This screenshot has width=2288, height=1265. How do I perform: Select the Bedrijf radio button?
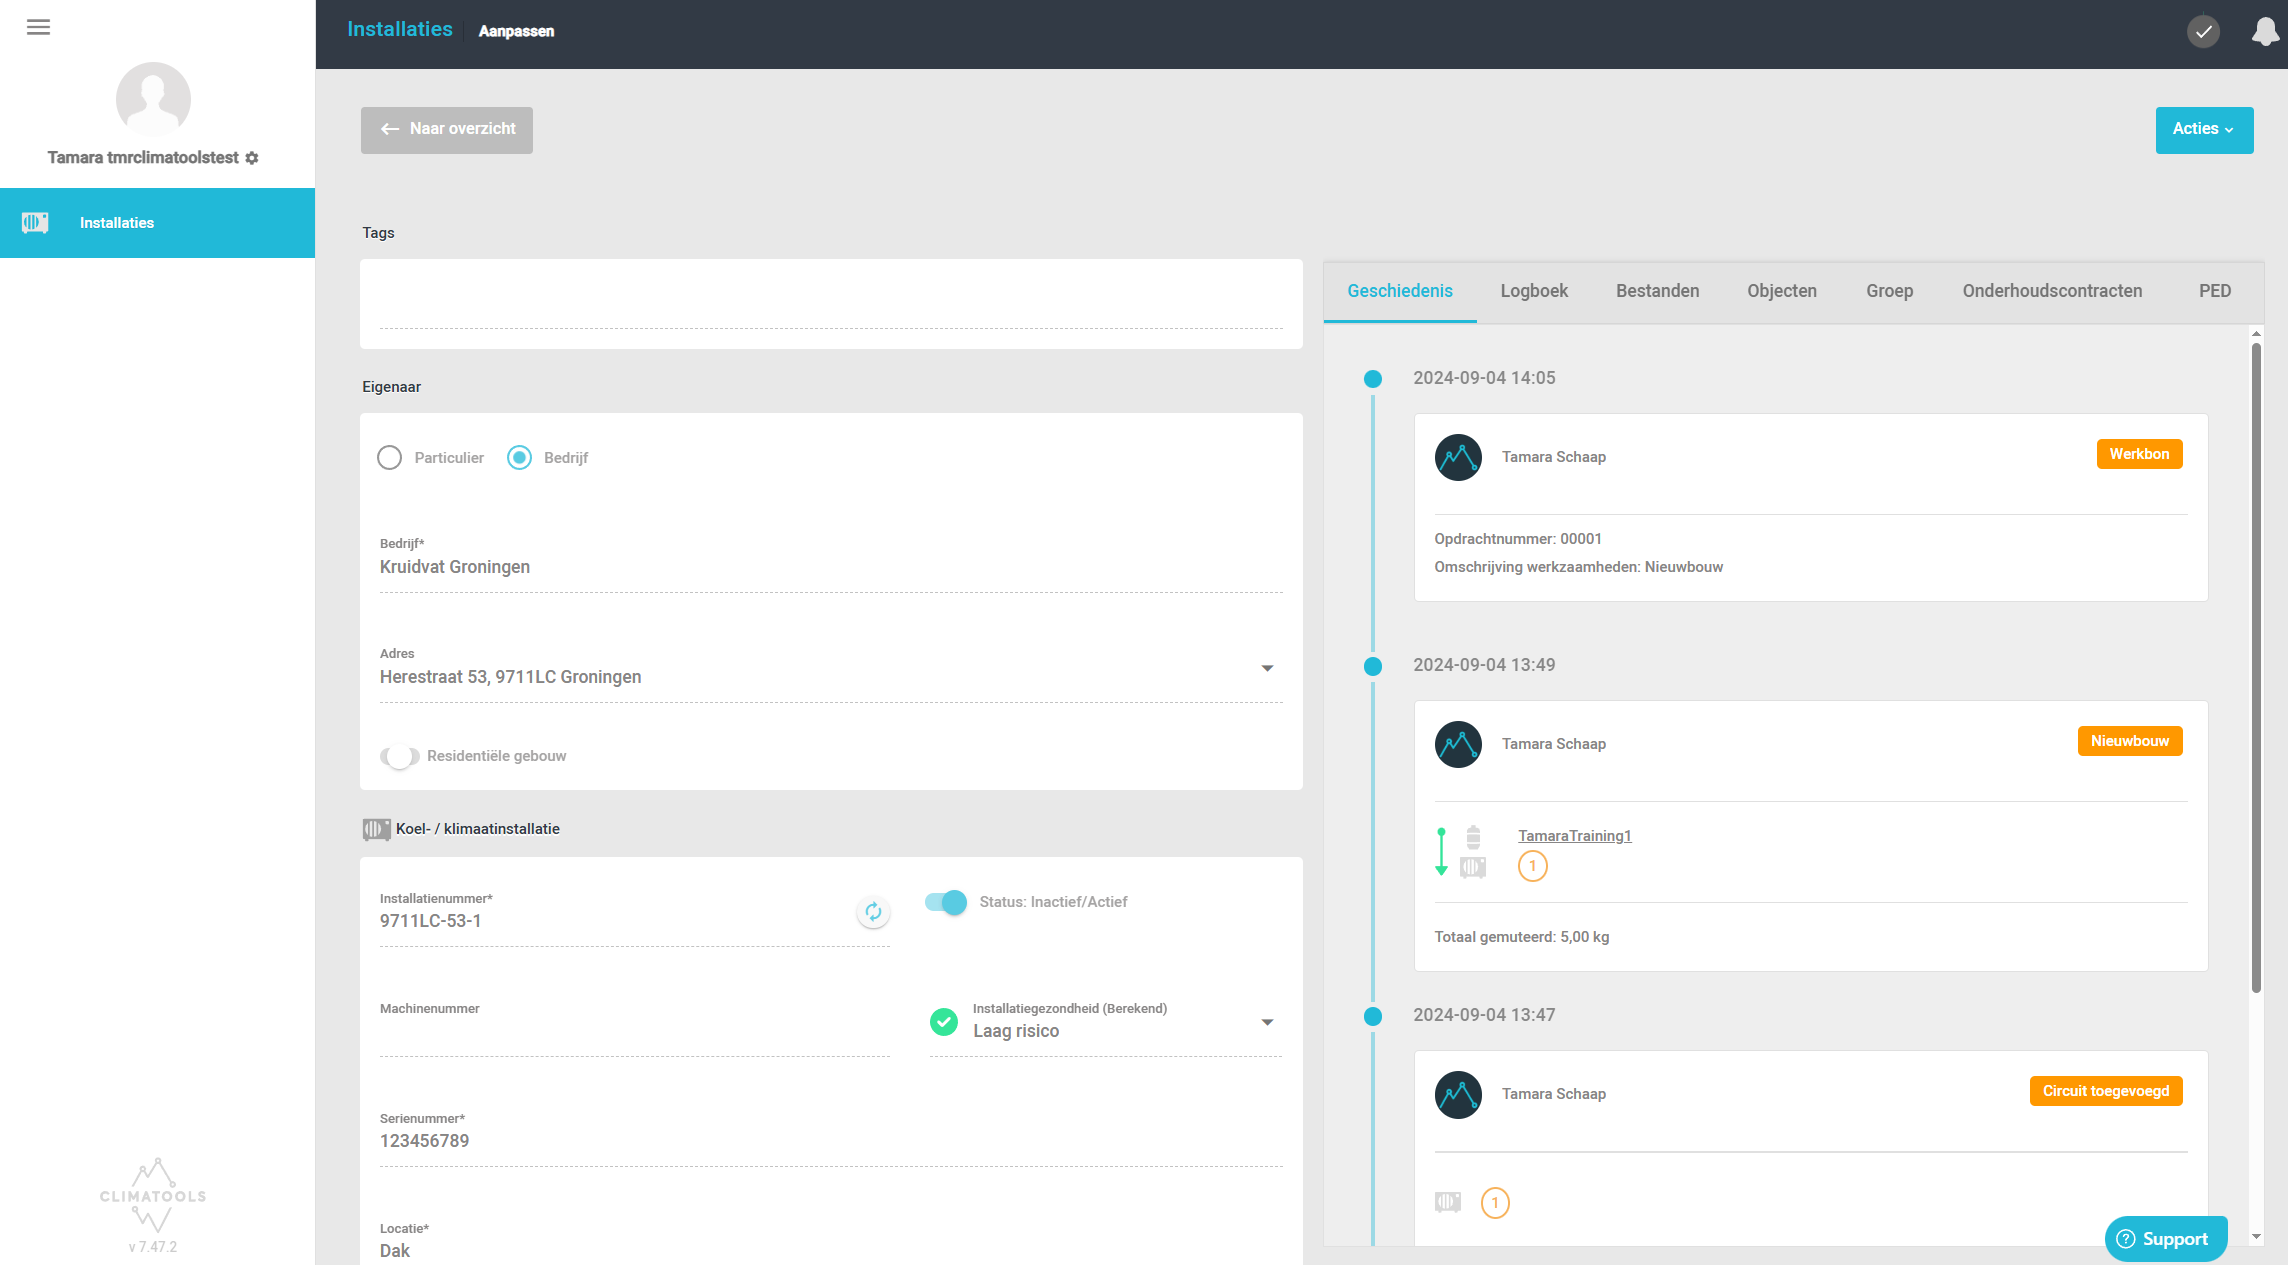coord(519,458)
